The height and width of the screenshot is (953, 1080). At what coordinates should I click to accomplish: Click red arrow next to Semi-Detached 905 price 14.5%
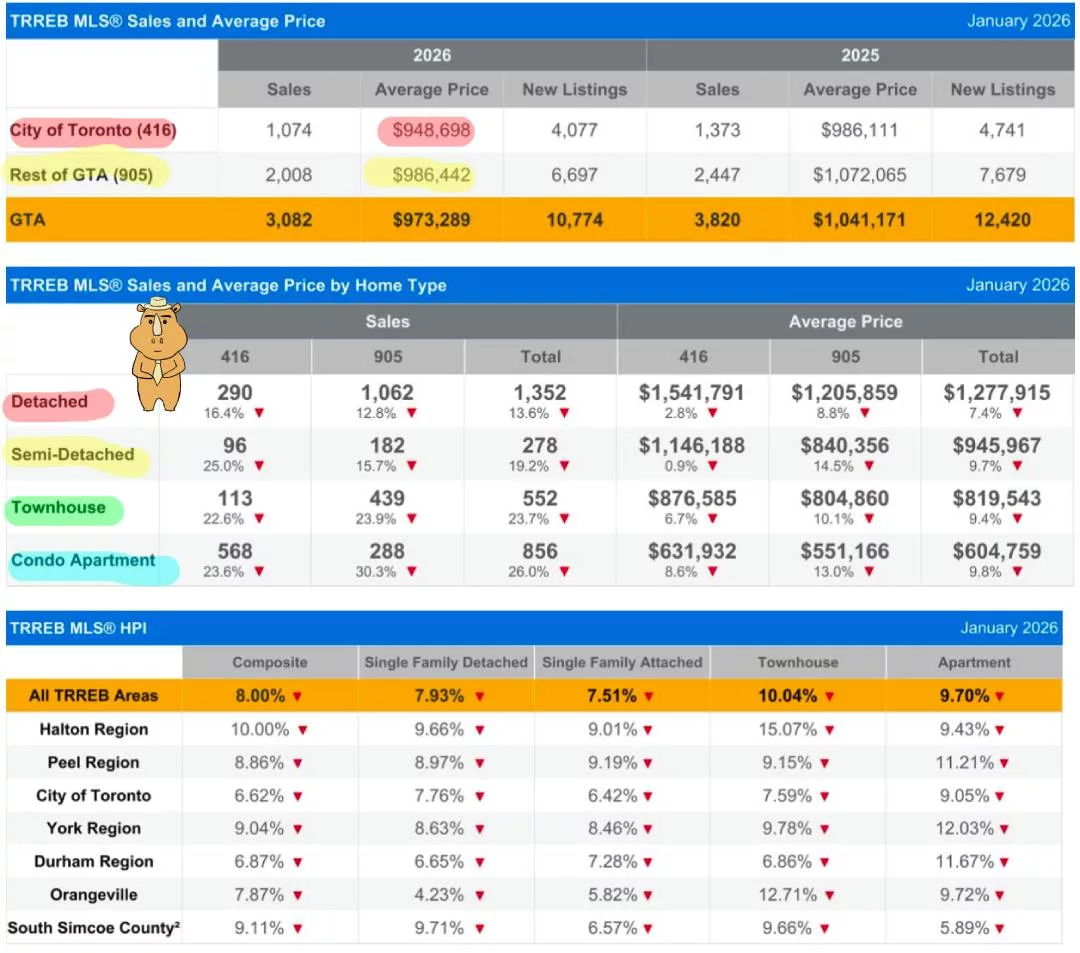pyautogui.click(x=869, y=466)
